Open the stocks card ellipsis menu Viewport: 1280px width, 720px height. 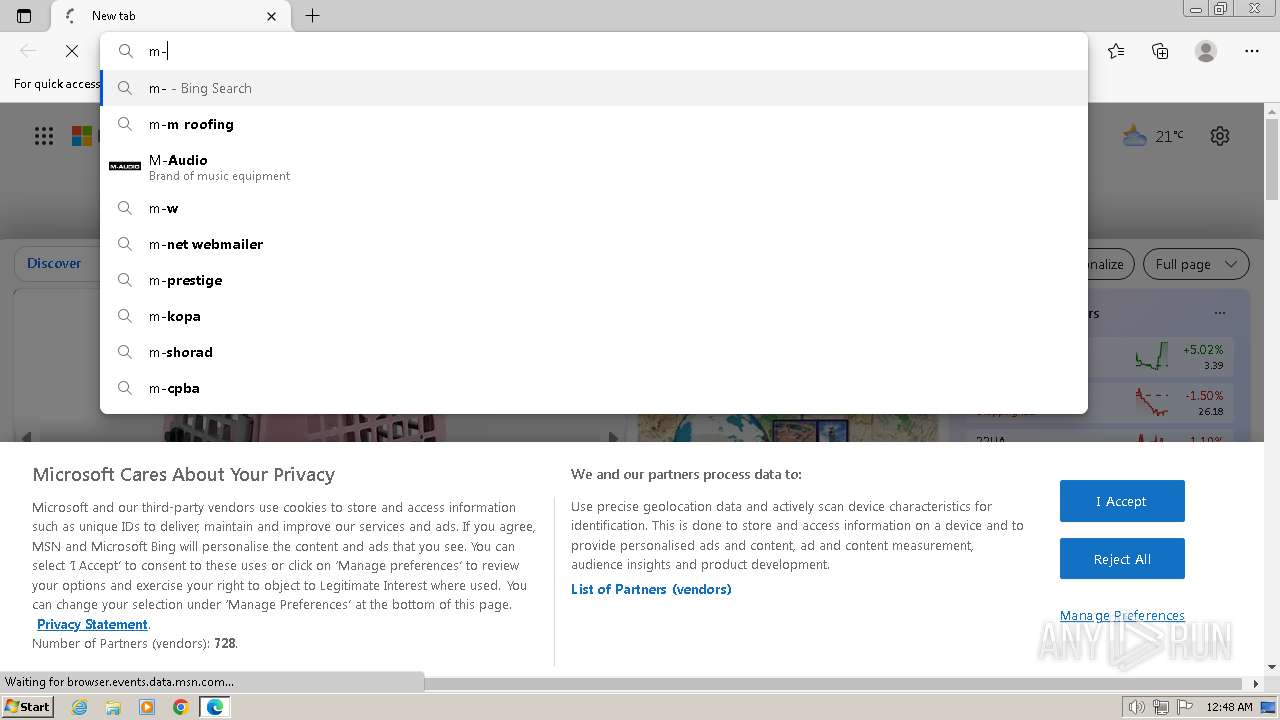(1219, 313)
